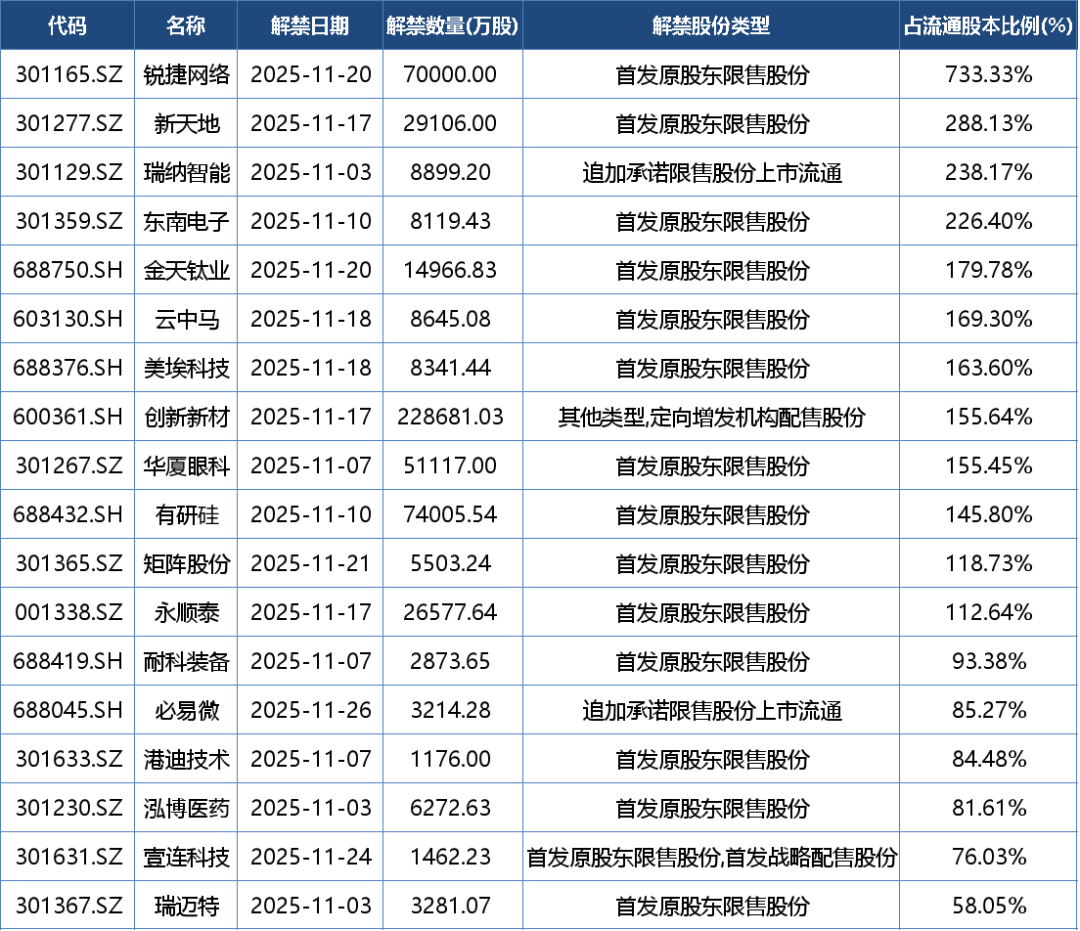This screenshot has height=931, width=1080.
Task: Click the 84.48% ratio cell
Action: click(988, 759)
